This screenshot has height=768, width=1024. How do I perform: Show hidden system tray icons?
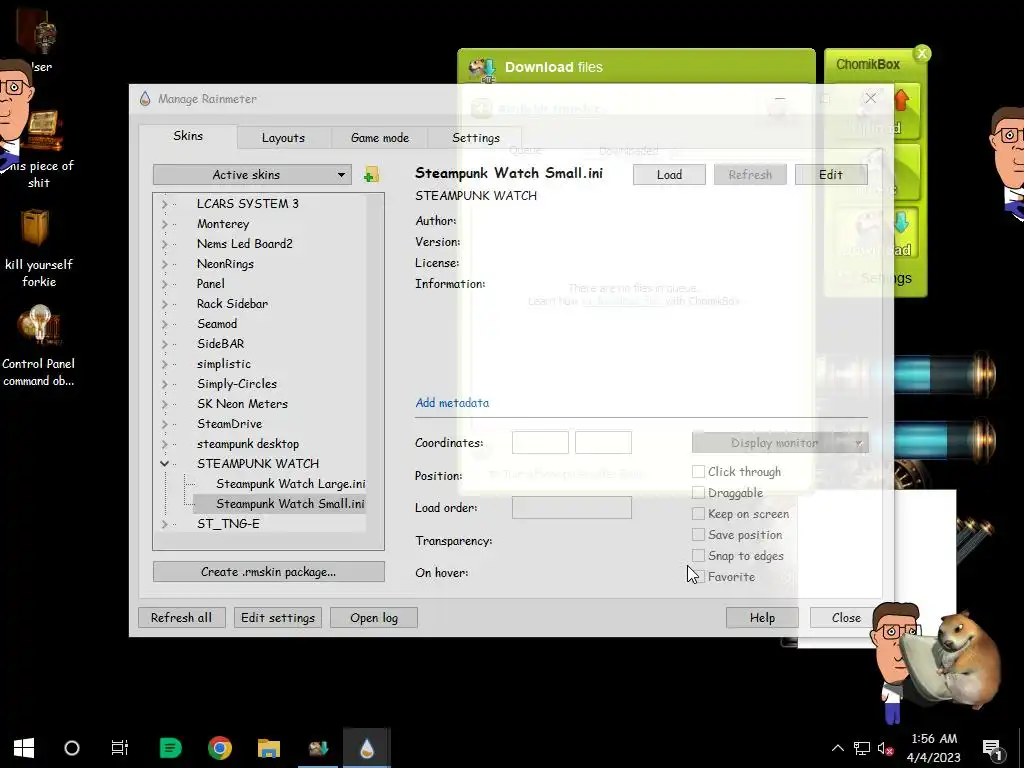[837, 748]
